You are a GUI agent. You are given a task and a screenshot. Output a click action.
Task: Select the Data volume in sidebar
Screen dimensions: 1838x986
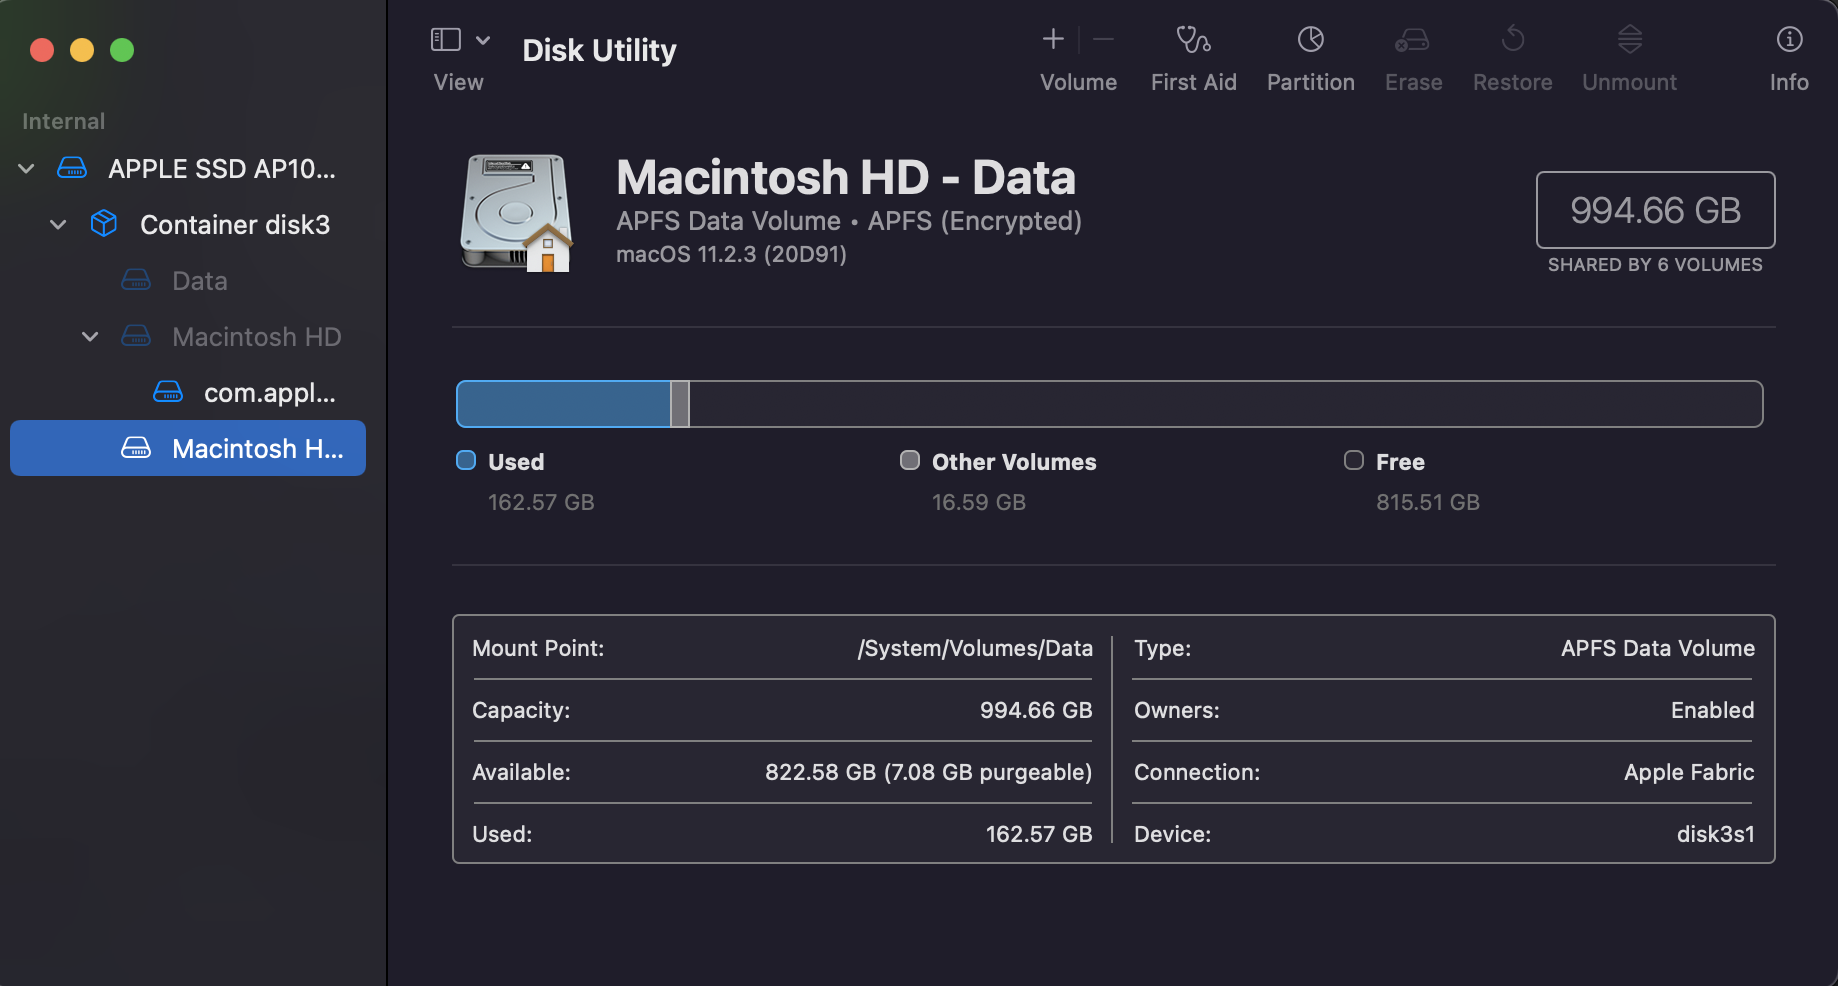point(199,281)
